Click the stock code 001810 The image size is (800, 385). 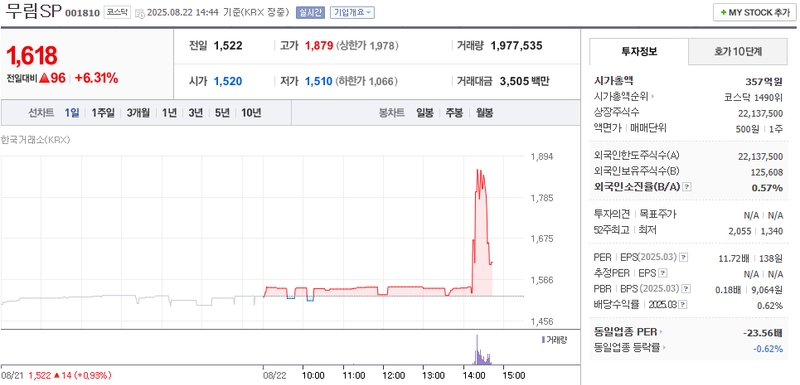[82, 13]
